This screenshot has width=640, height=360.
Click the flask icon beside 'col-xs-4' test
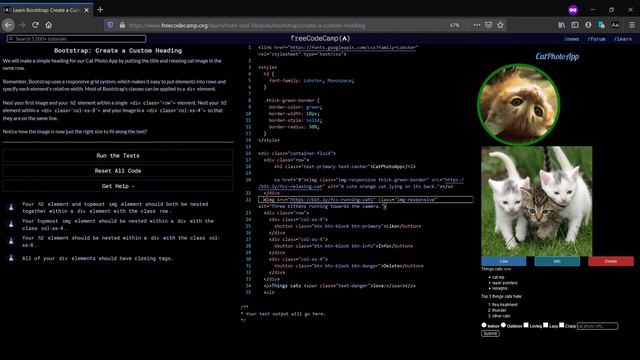coord(11,224)
